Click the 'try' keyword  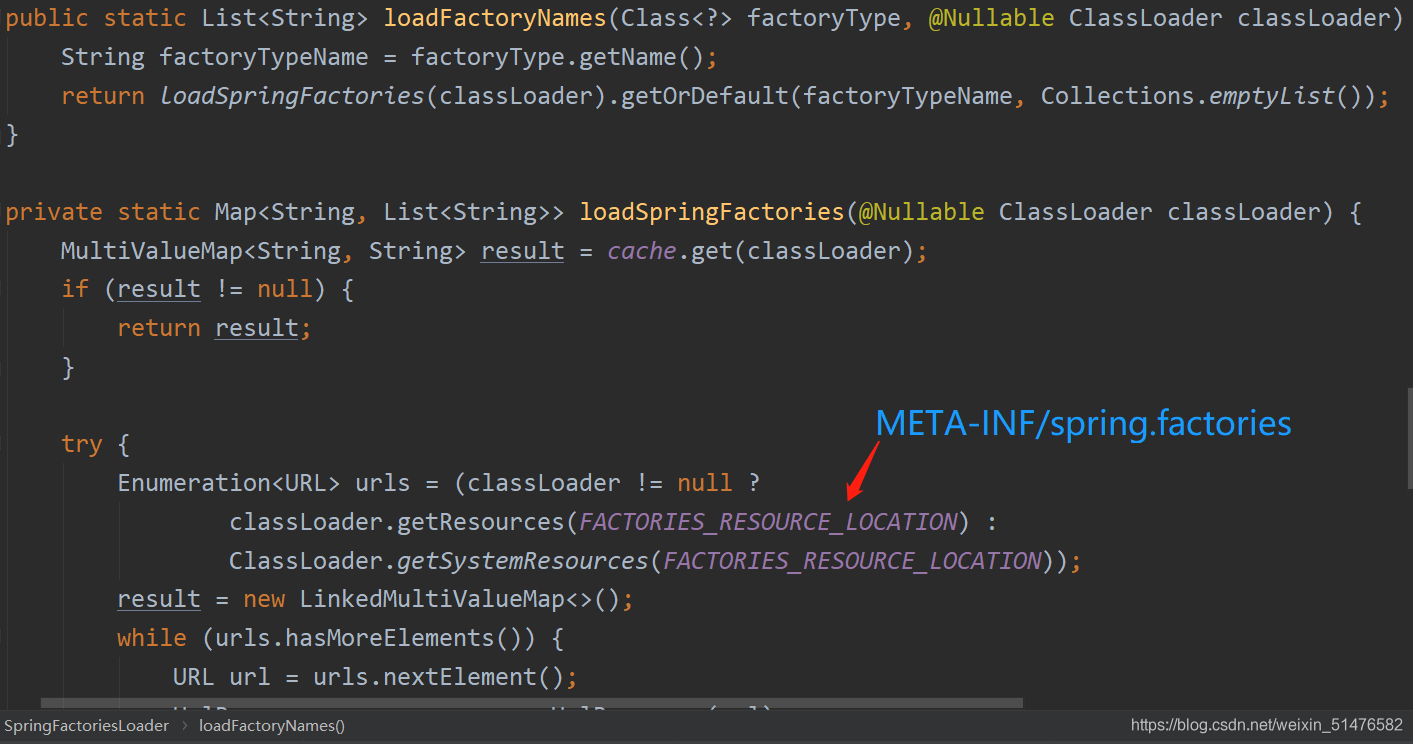coord(82,444)
